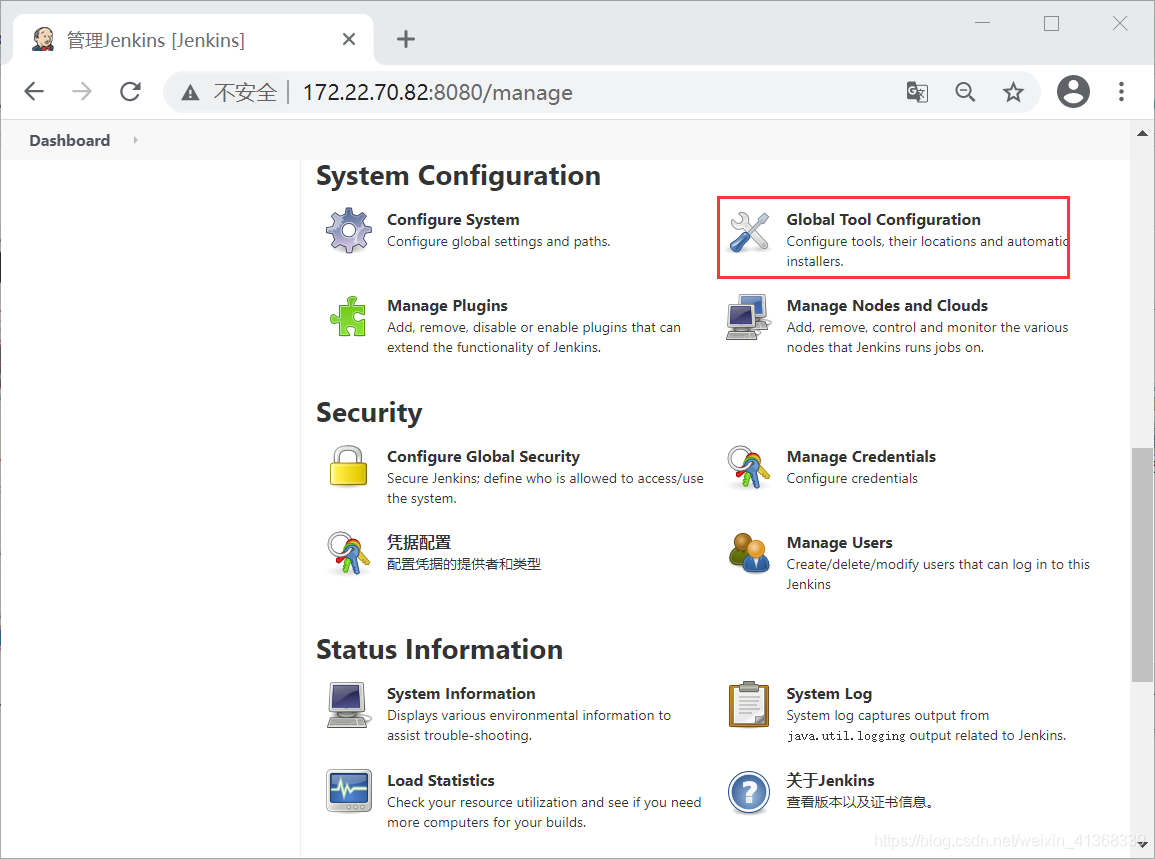This screenshot has width=1155, height=859.
Task: Go back with the browser back arrow
Action: point(34,91)
